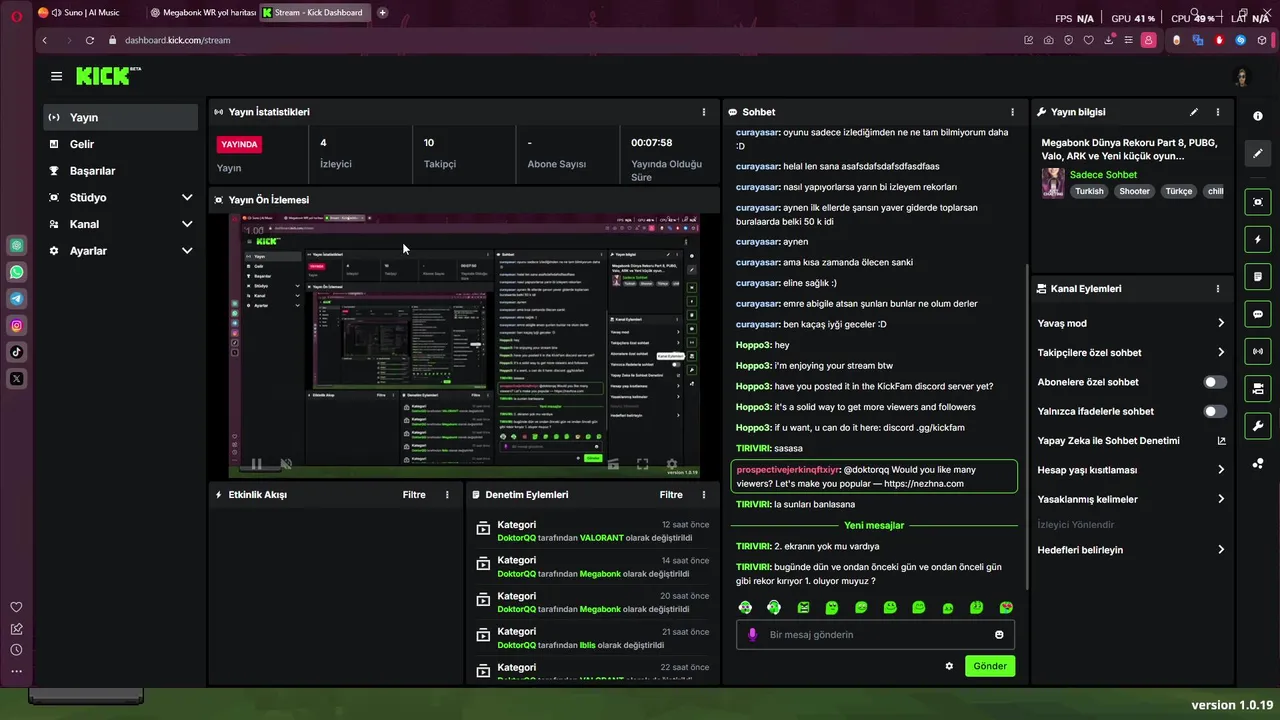Toggle Abonelere özel sohbet switch

1215,382
